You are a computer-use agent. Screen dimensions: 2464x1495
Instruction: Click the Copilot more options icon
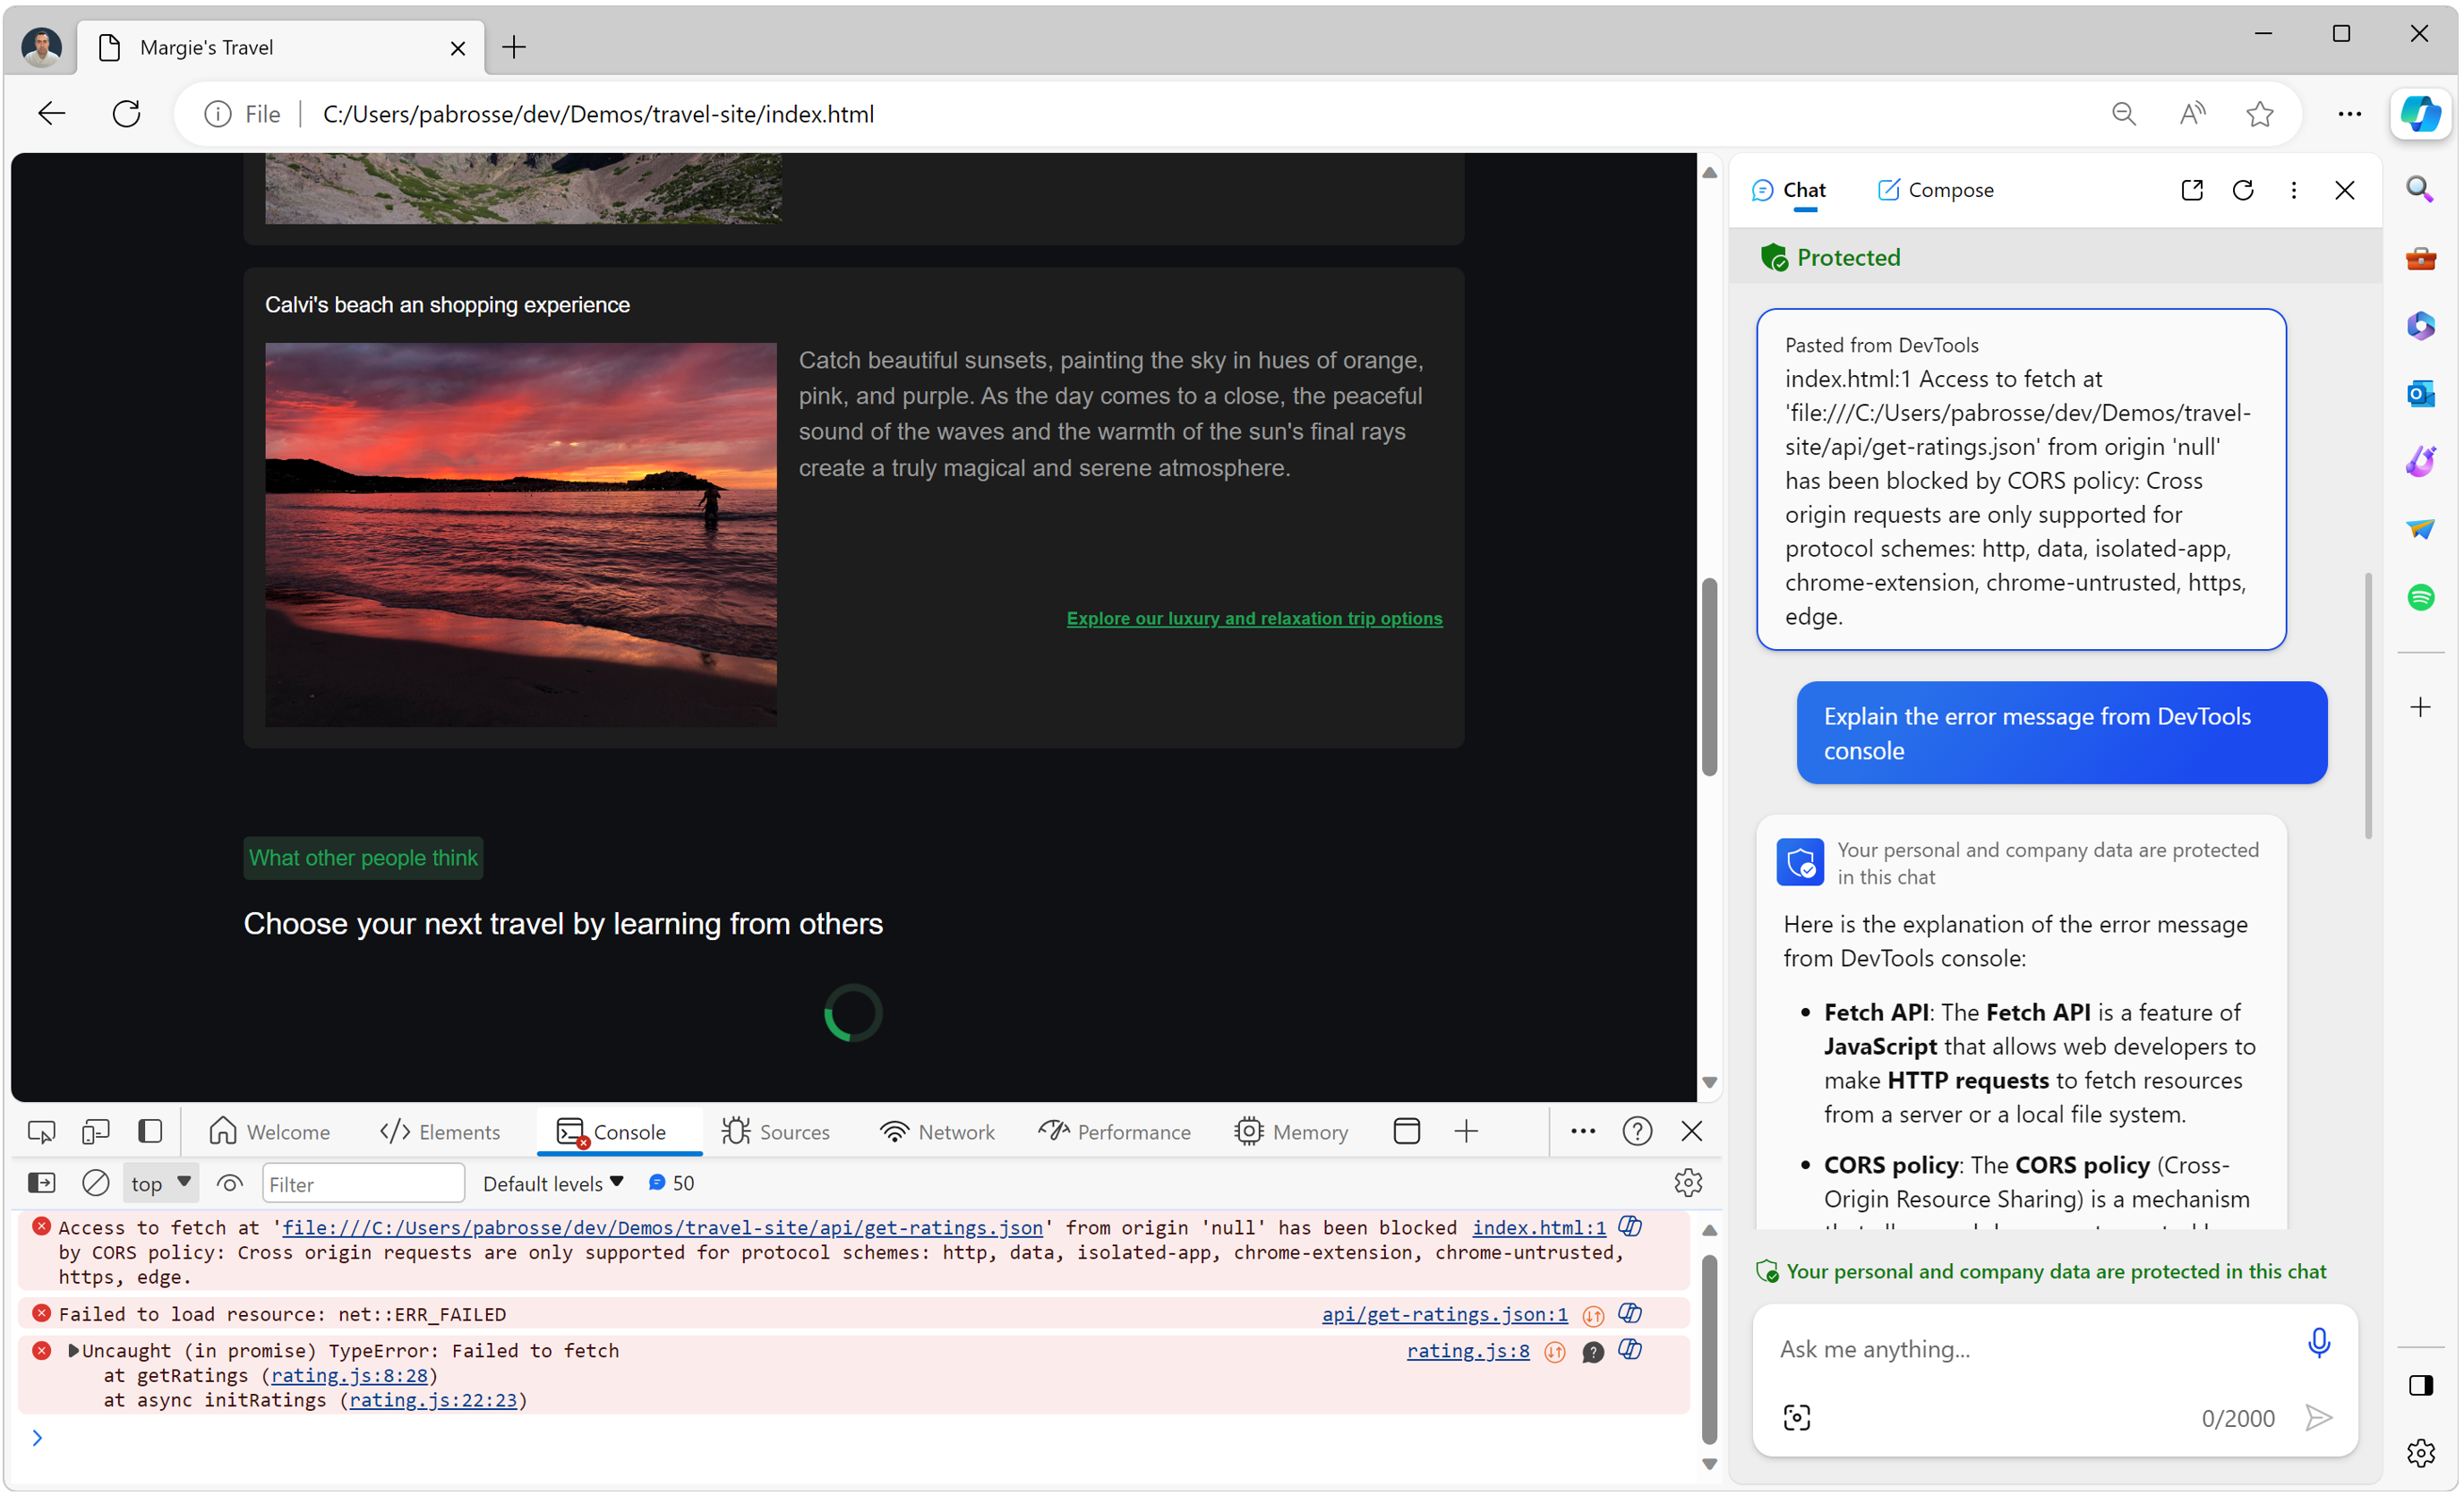click(2293, 190)
